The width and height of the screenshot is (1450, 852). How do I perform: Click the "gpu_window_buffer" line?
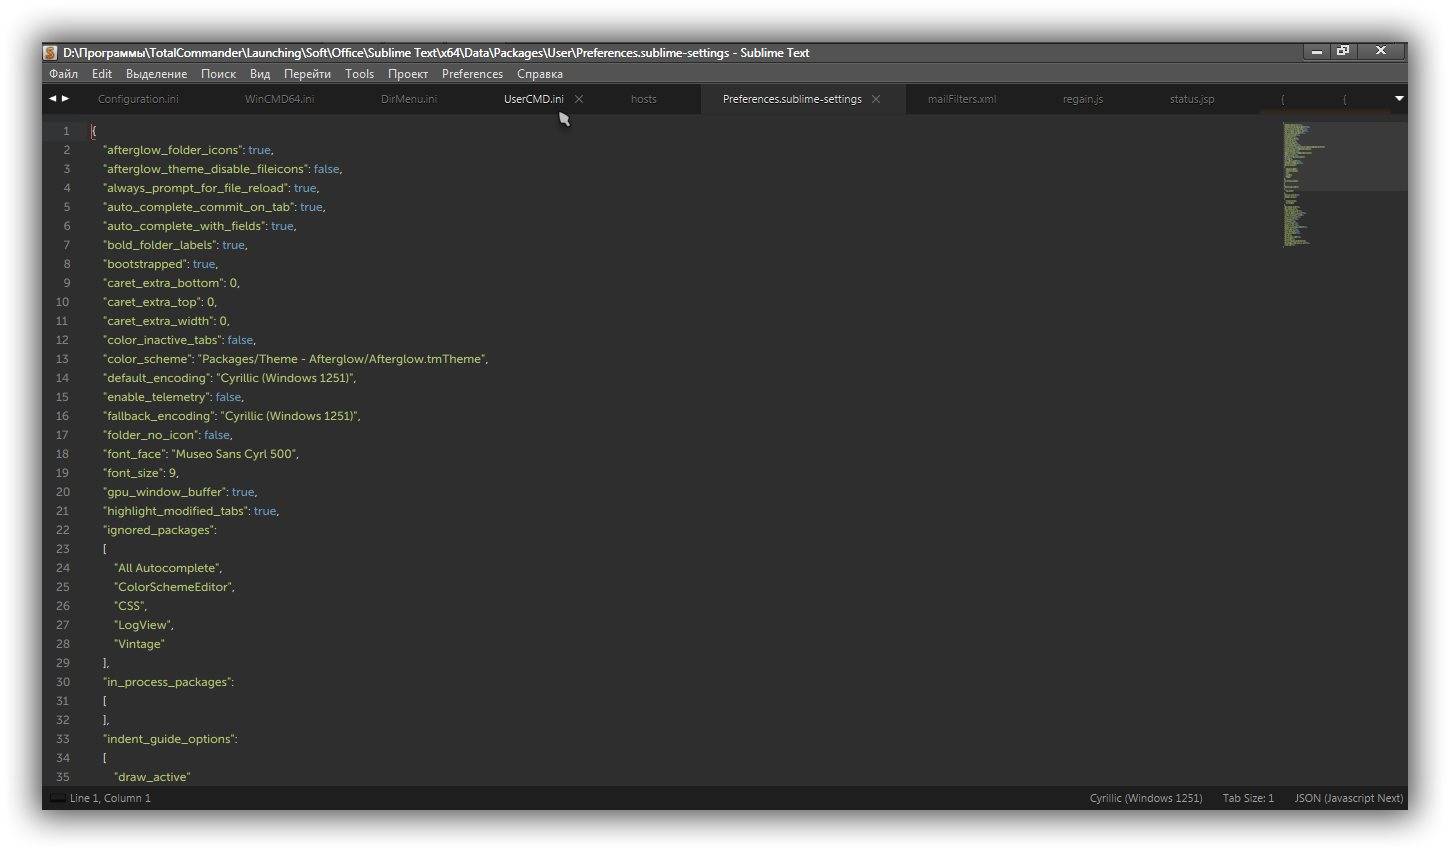click(x=180, y=492)
